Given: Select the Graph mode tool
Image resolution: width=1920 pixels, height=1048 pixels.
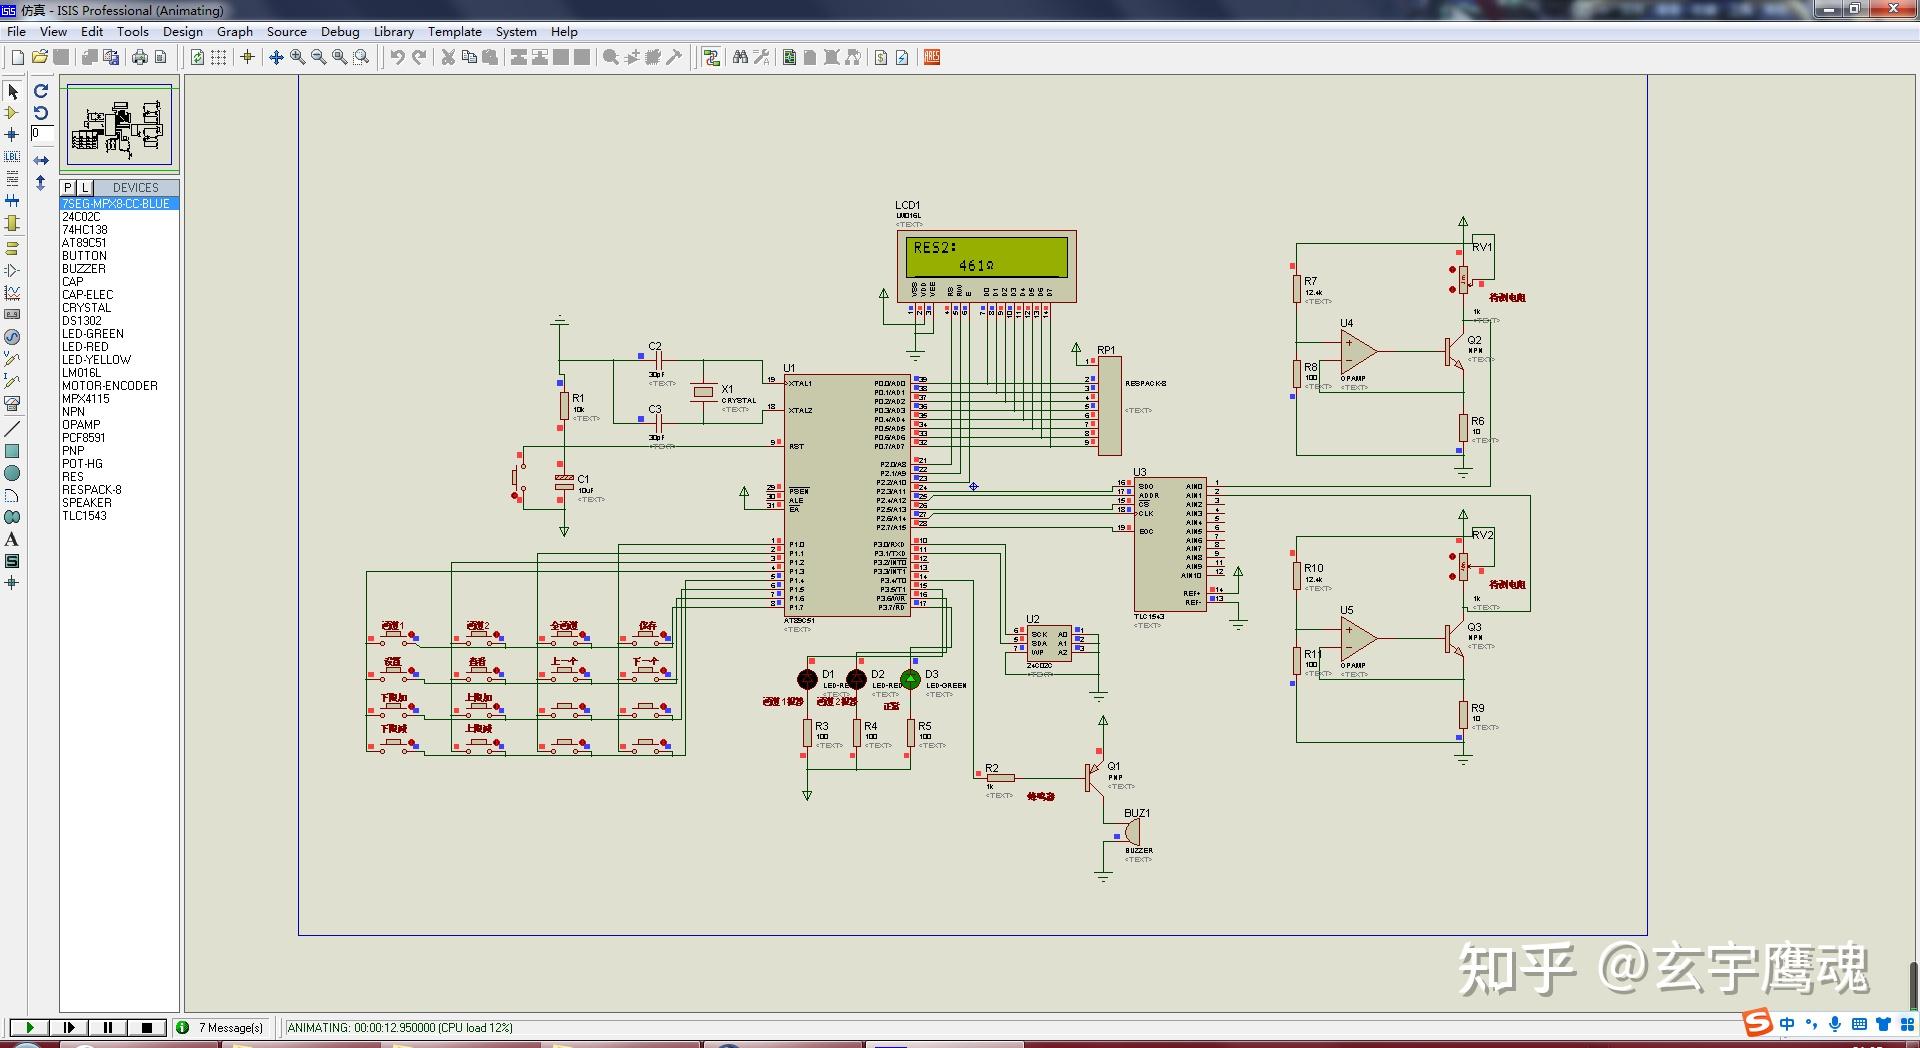Looking at the screenshot, I should point(12,293).
